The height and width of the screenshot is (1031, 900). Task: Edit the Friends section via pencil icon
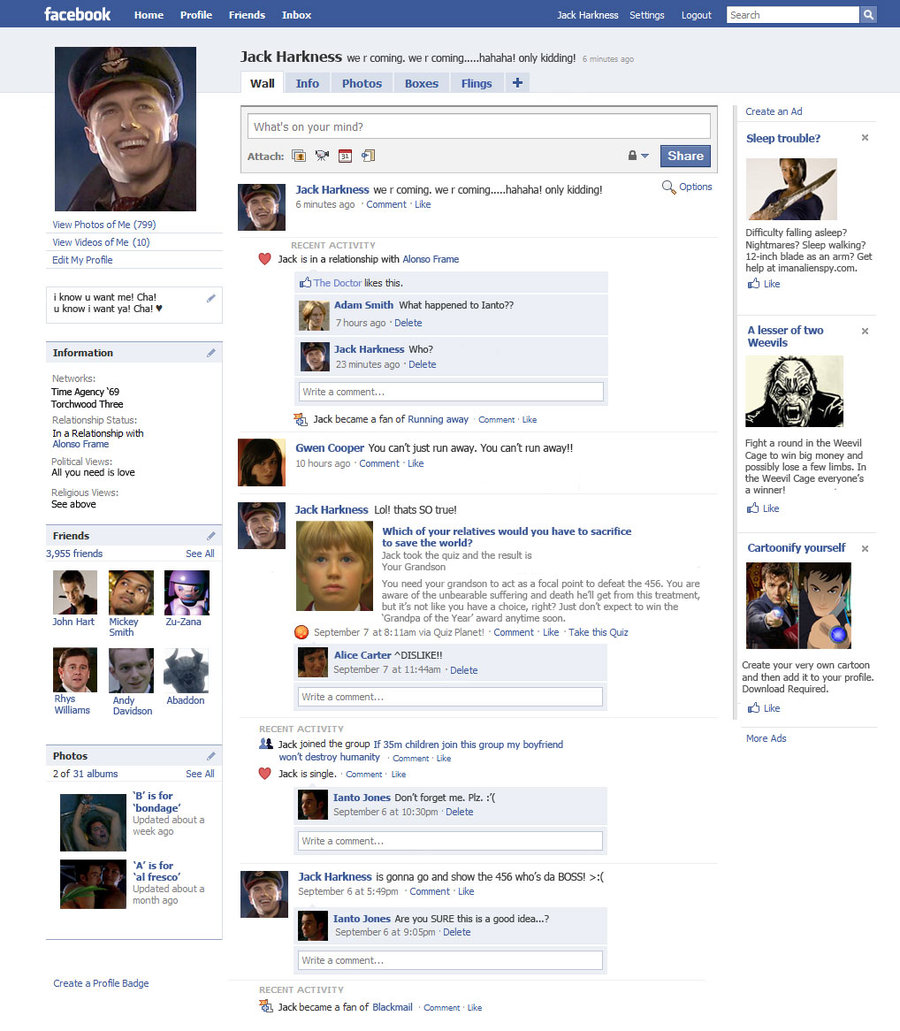point(211,536)
